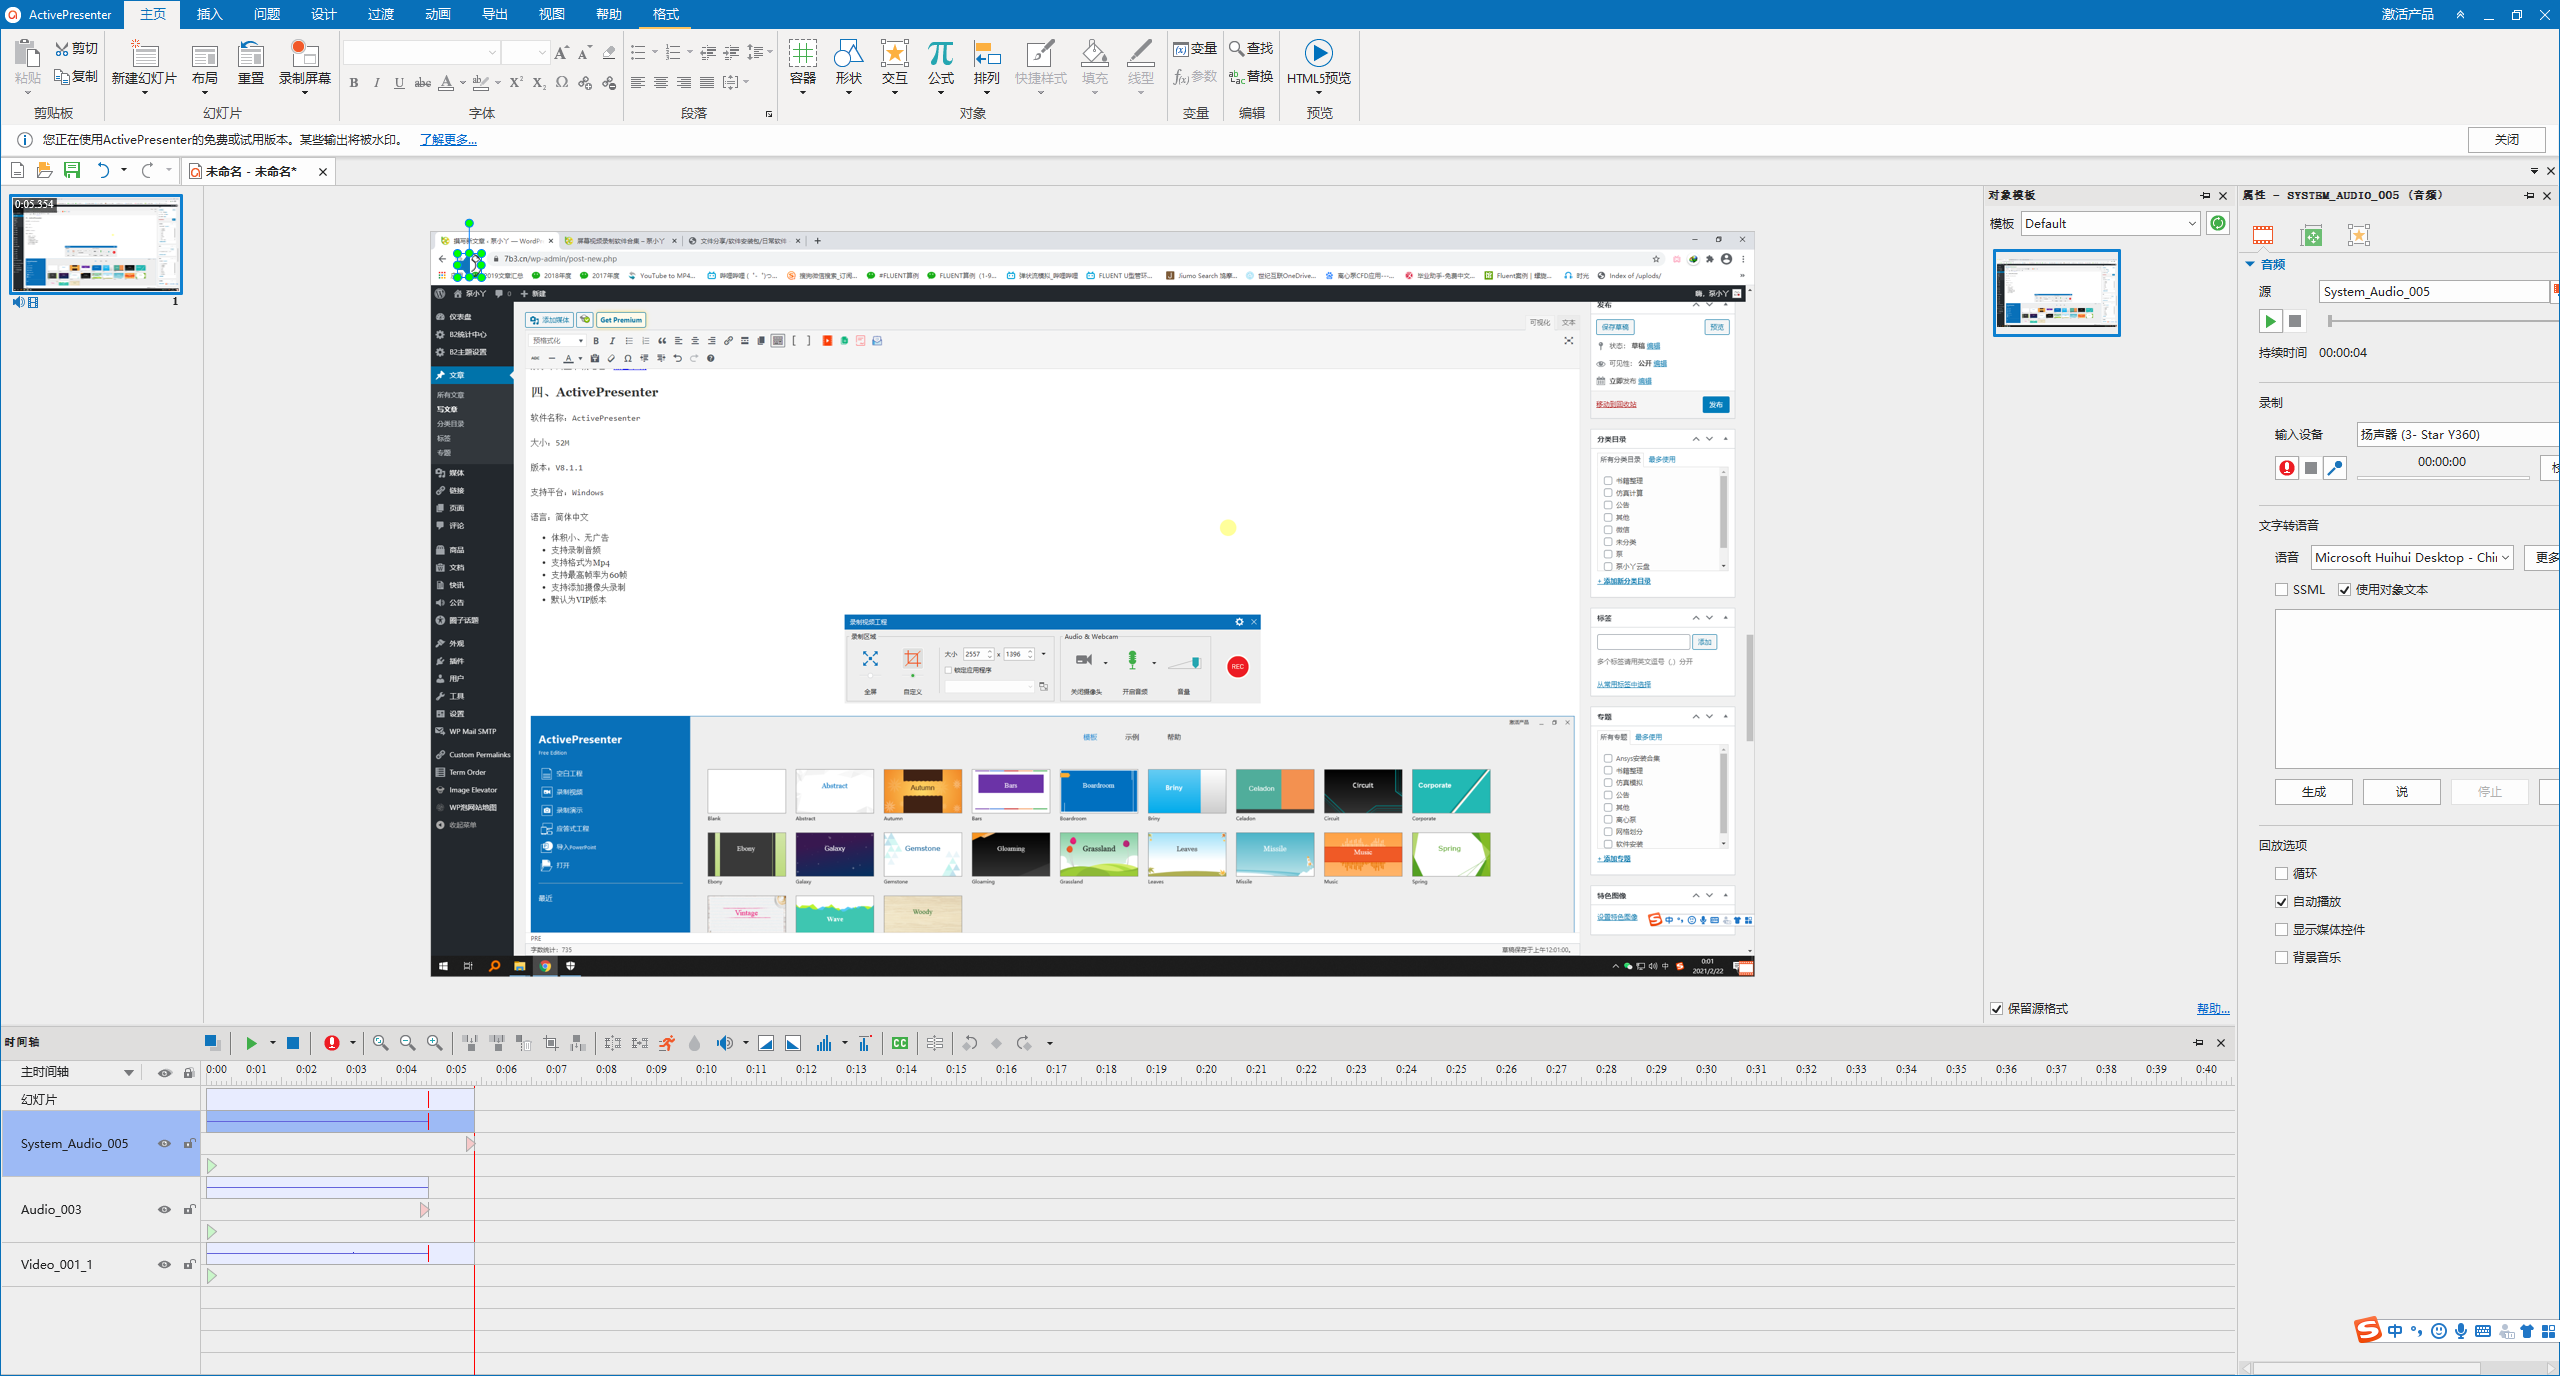Click the microphone calibration icon in properties
2560x1376 pixels.
click(x=2335, y=467)
